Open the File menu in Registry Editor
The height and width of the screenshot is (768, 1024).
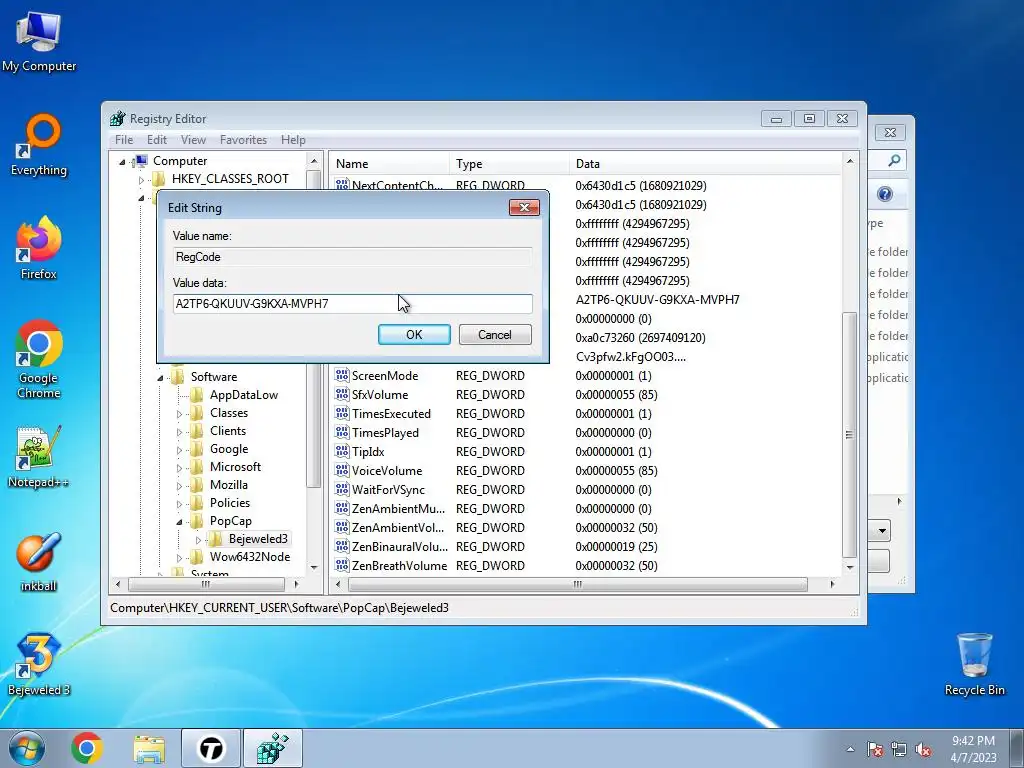(x=123, y=140)
